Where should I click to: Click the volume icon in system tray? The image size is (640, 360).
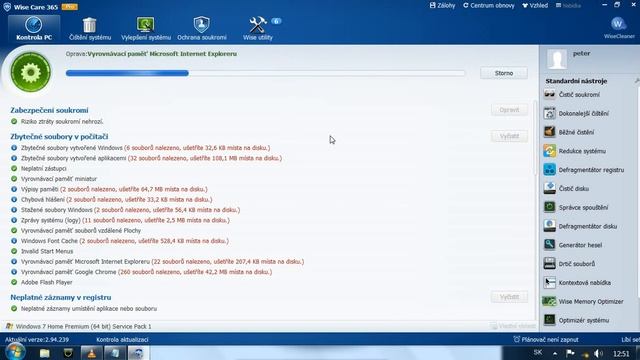pos(598,353)
